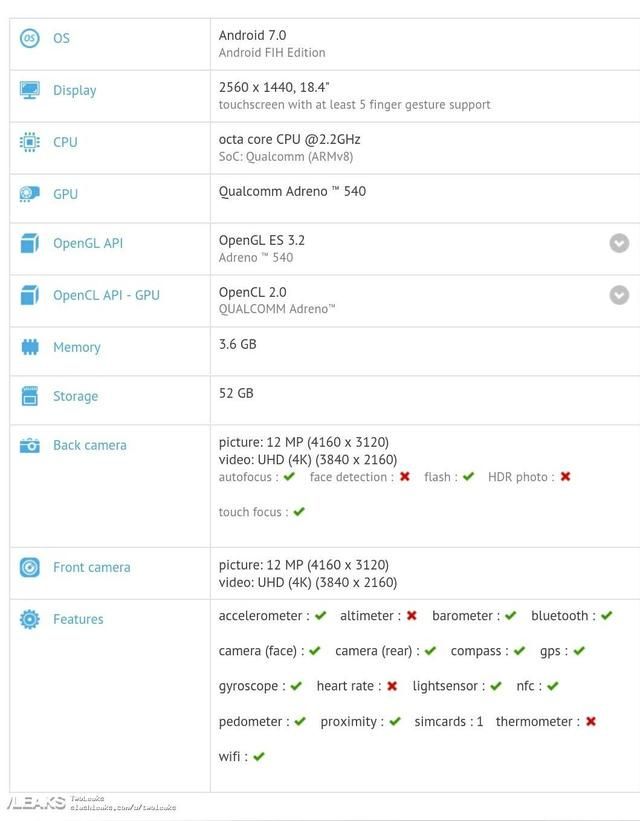Click the OpenGL API cube icon
Image resolution: width=640 pixels, height=821 pixels.
pyautogui.click(x=29, y=243)
